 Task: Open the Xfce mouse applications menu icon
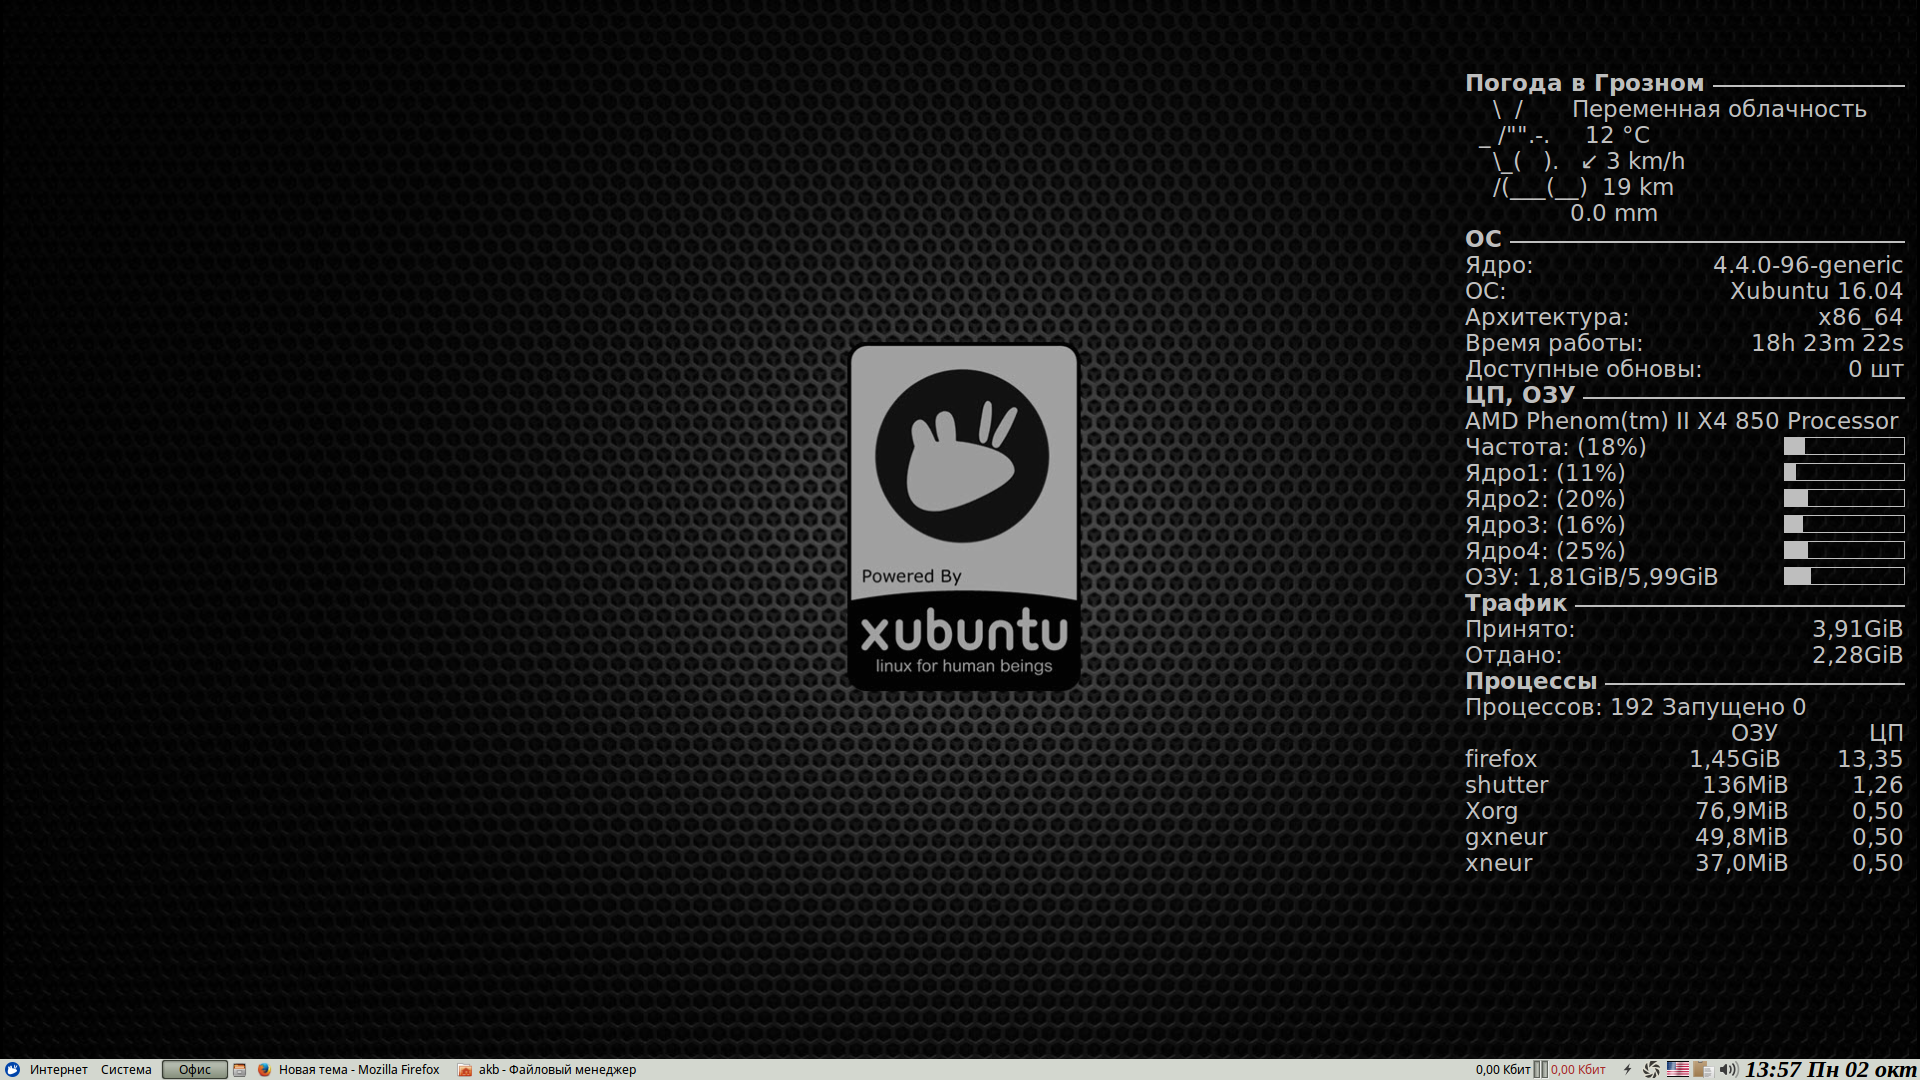12,1069
